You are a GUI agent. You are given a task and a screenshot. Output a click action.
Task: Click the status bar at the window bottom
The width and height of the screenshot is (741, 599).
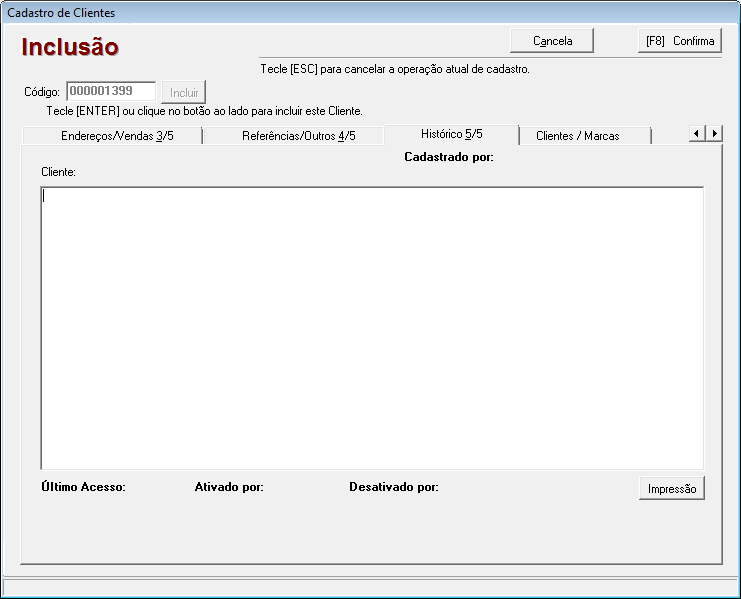click(x=370, y=587)
